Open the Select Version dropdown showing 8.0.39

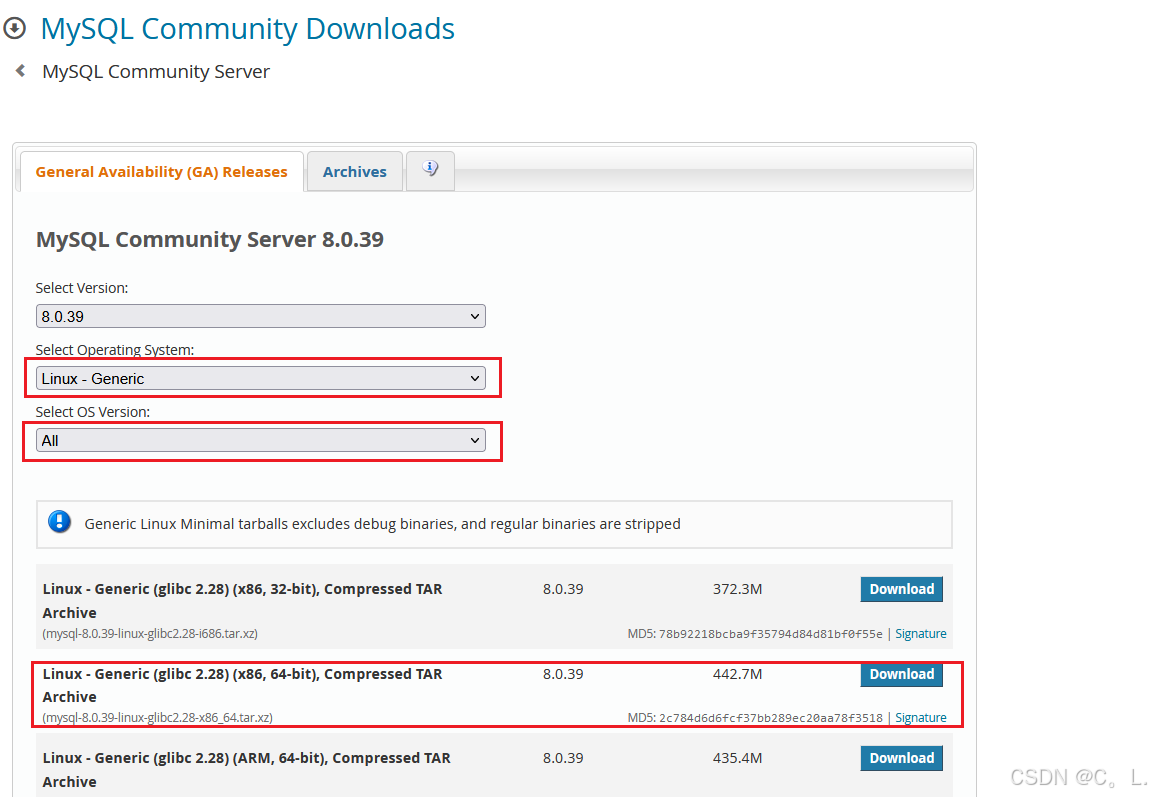[260, 316]
